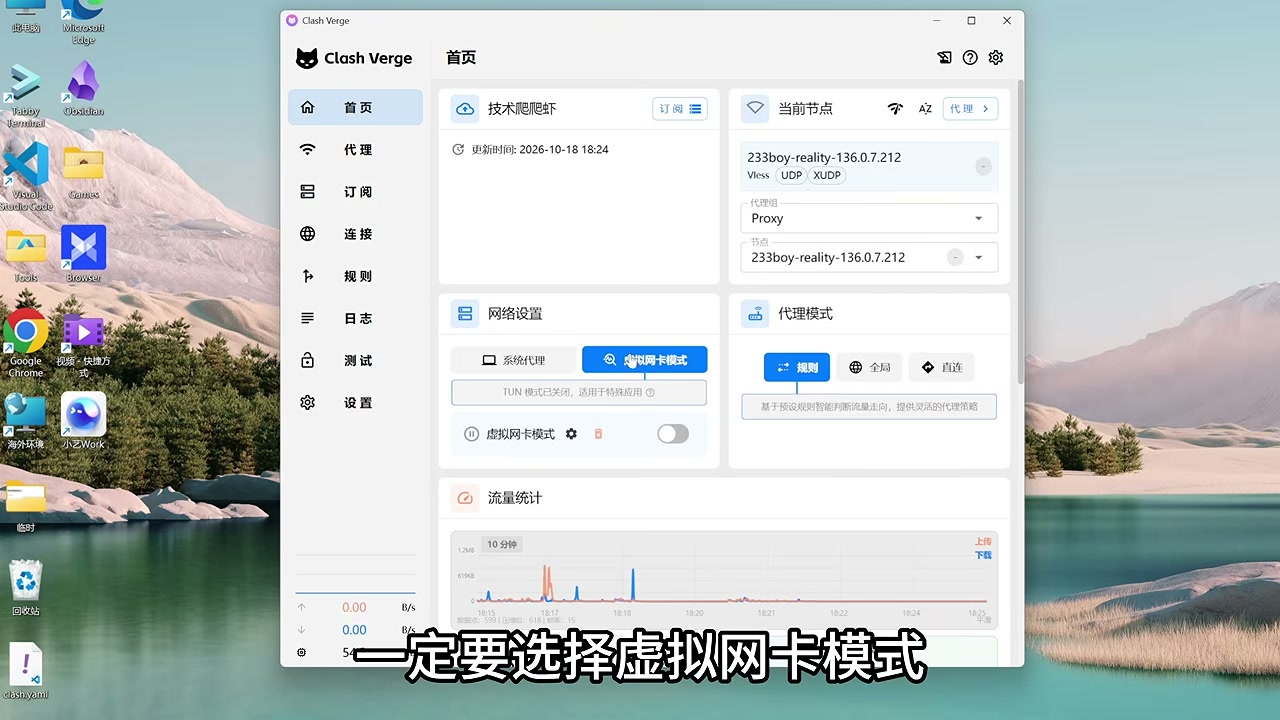The image size is (1280, 720).
Task: Select the 虚拟网卡模式 blue button
Action: tap(645, 360)
